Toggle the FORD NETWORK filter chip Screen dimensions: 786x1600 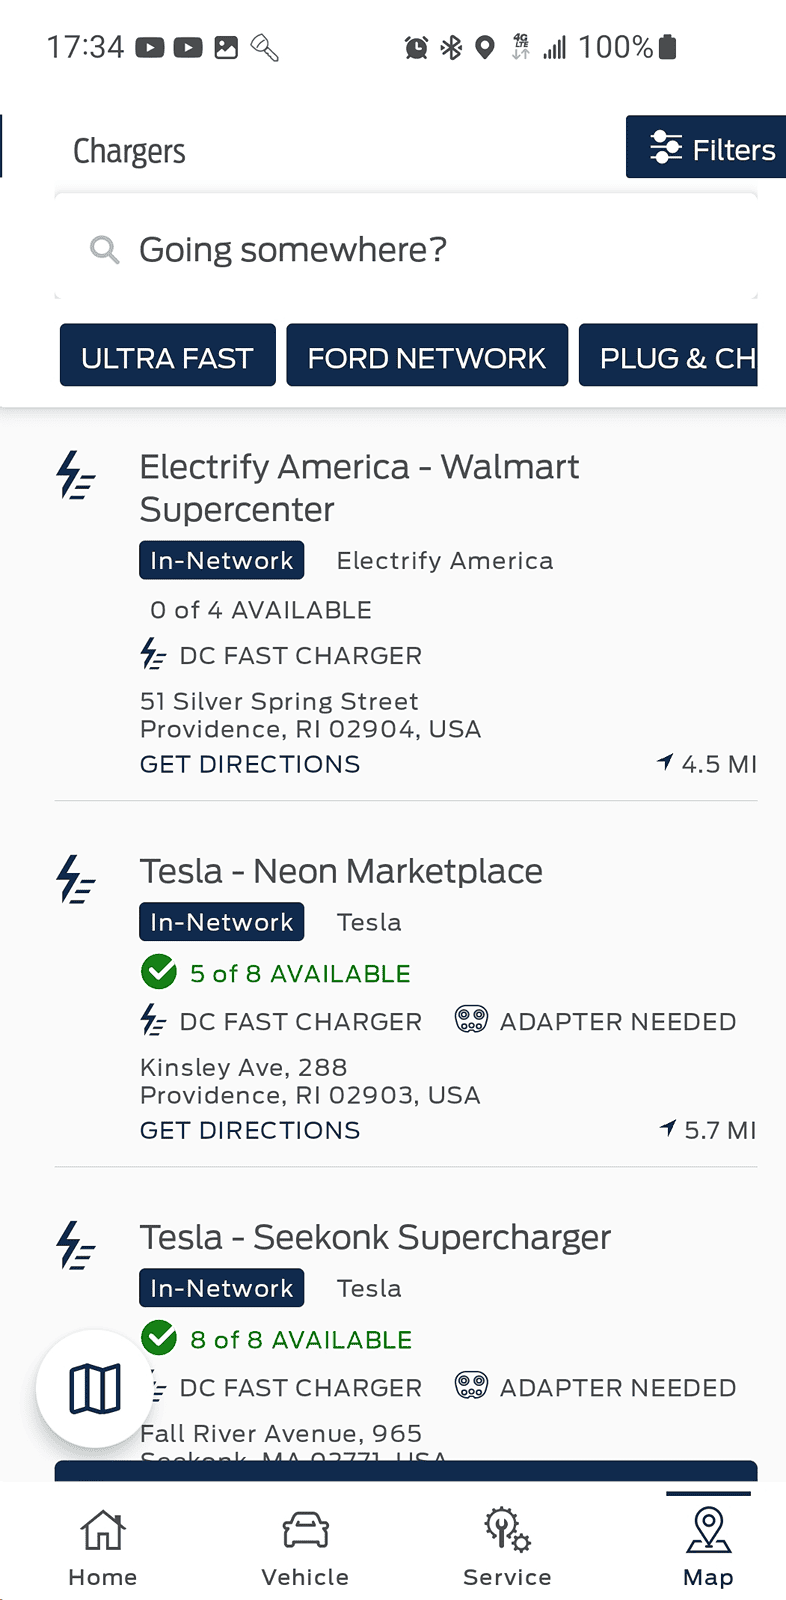tap(427, 356)
